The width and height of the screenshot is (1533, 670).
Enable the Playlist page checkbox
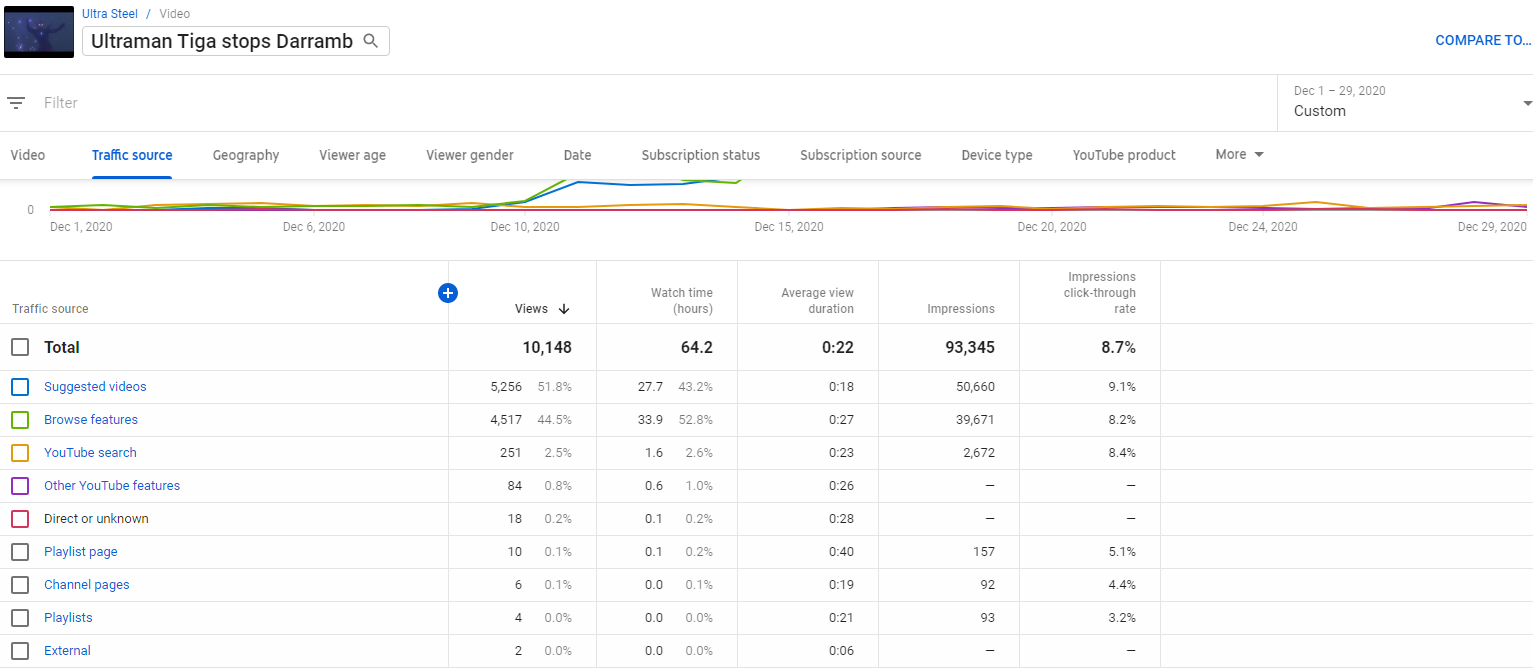tap(20, 552)
